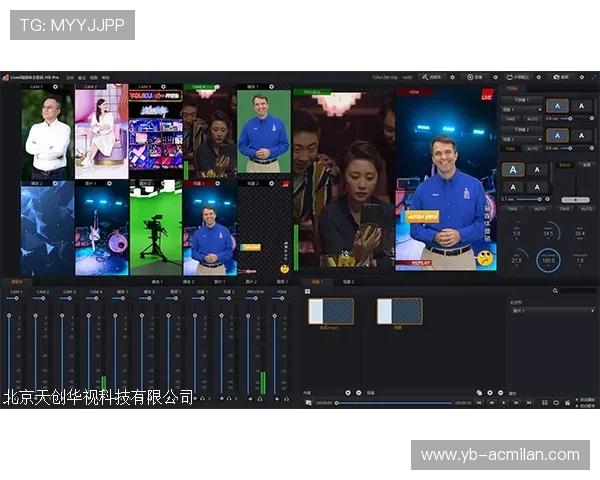The width and height of the screenshot is (600, 480).
Task: Toggle the loop checkbox at bottom right
Action: tap(578, 399)
